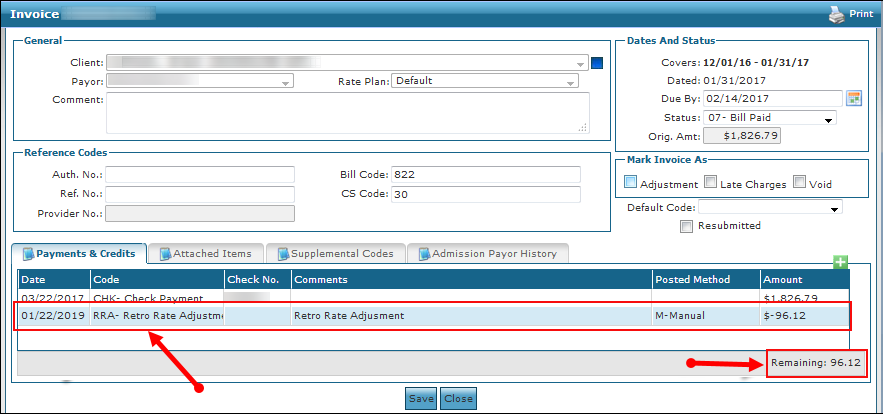Screen dimensions: 883x414
Task: Click the blue square beside Client field
Action: 597,63
